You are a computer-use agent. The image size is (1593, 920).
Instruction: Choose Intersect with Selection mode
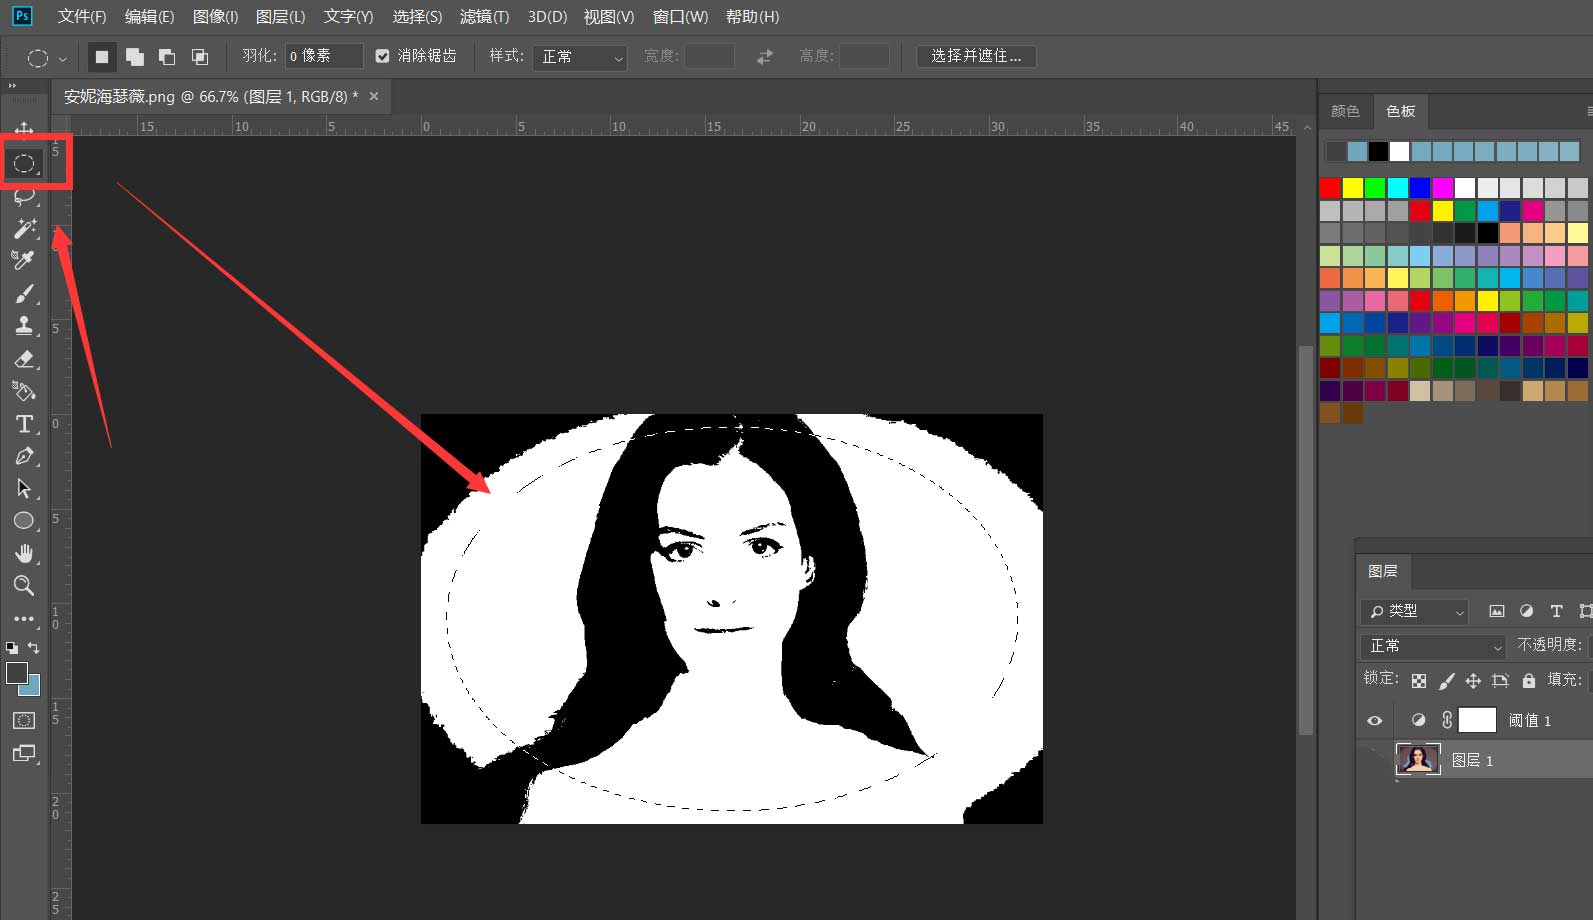click(x=200, y=57)
